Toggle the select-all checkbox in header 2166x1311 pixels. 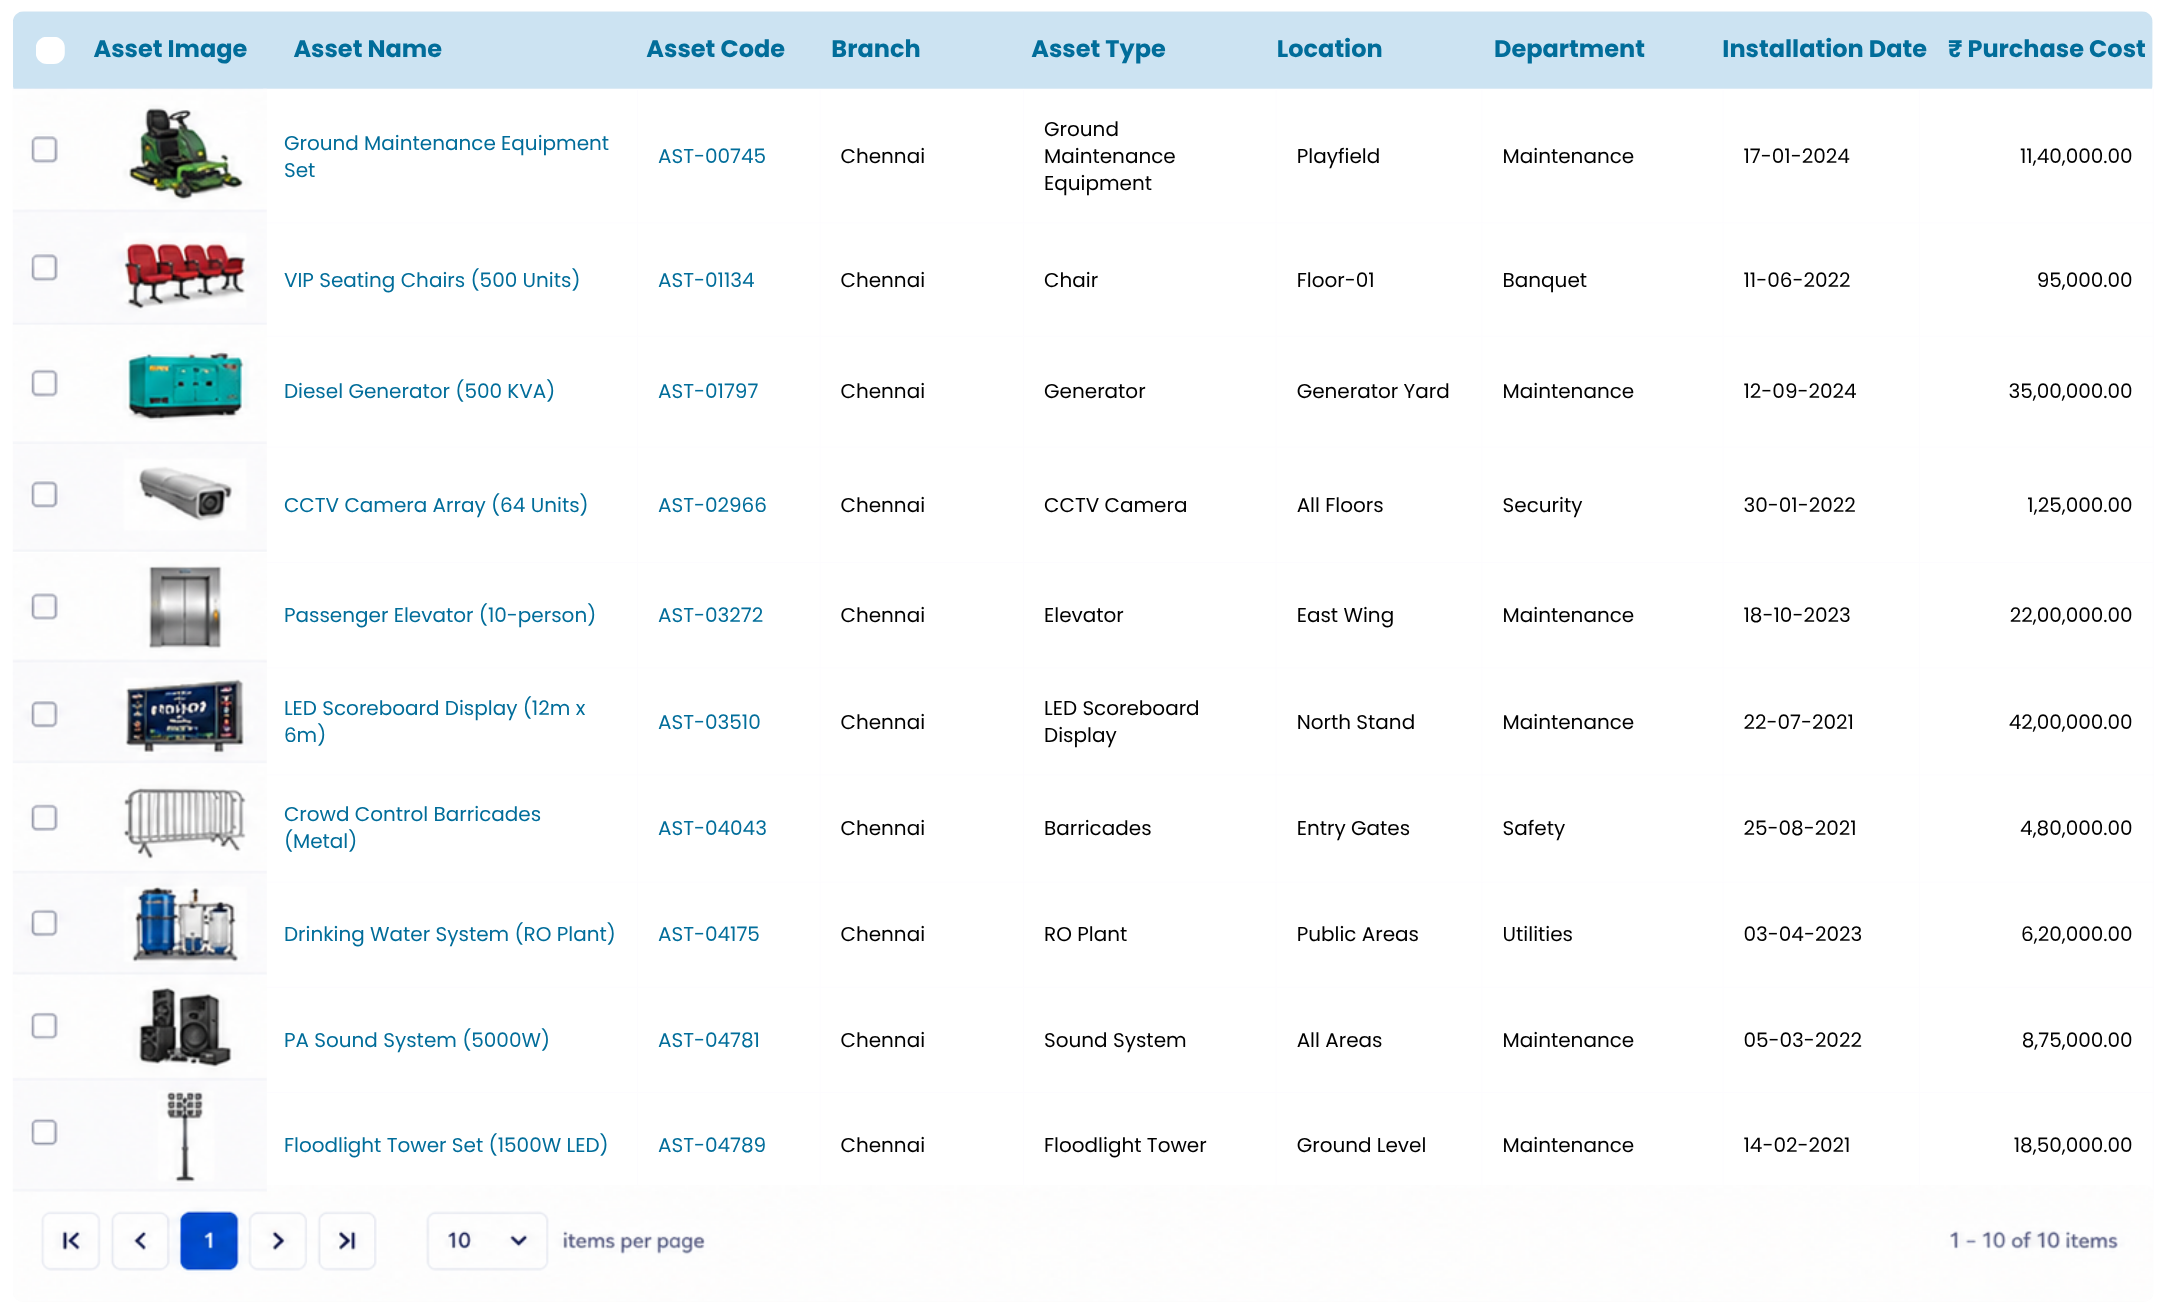click(x=50, y=49)
